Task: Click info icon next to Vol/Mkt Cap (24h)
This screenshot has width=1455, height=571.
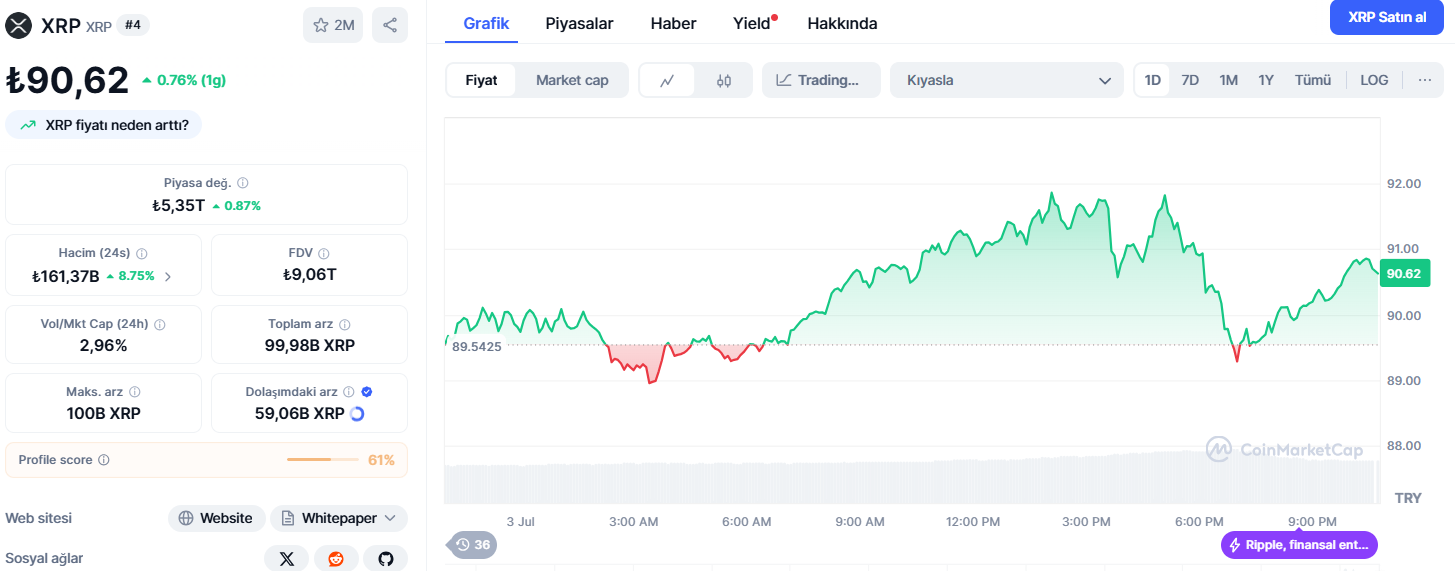Action: point(160,325)
